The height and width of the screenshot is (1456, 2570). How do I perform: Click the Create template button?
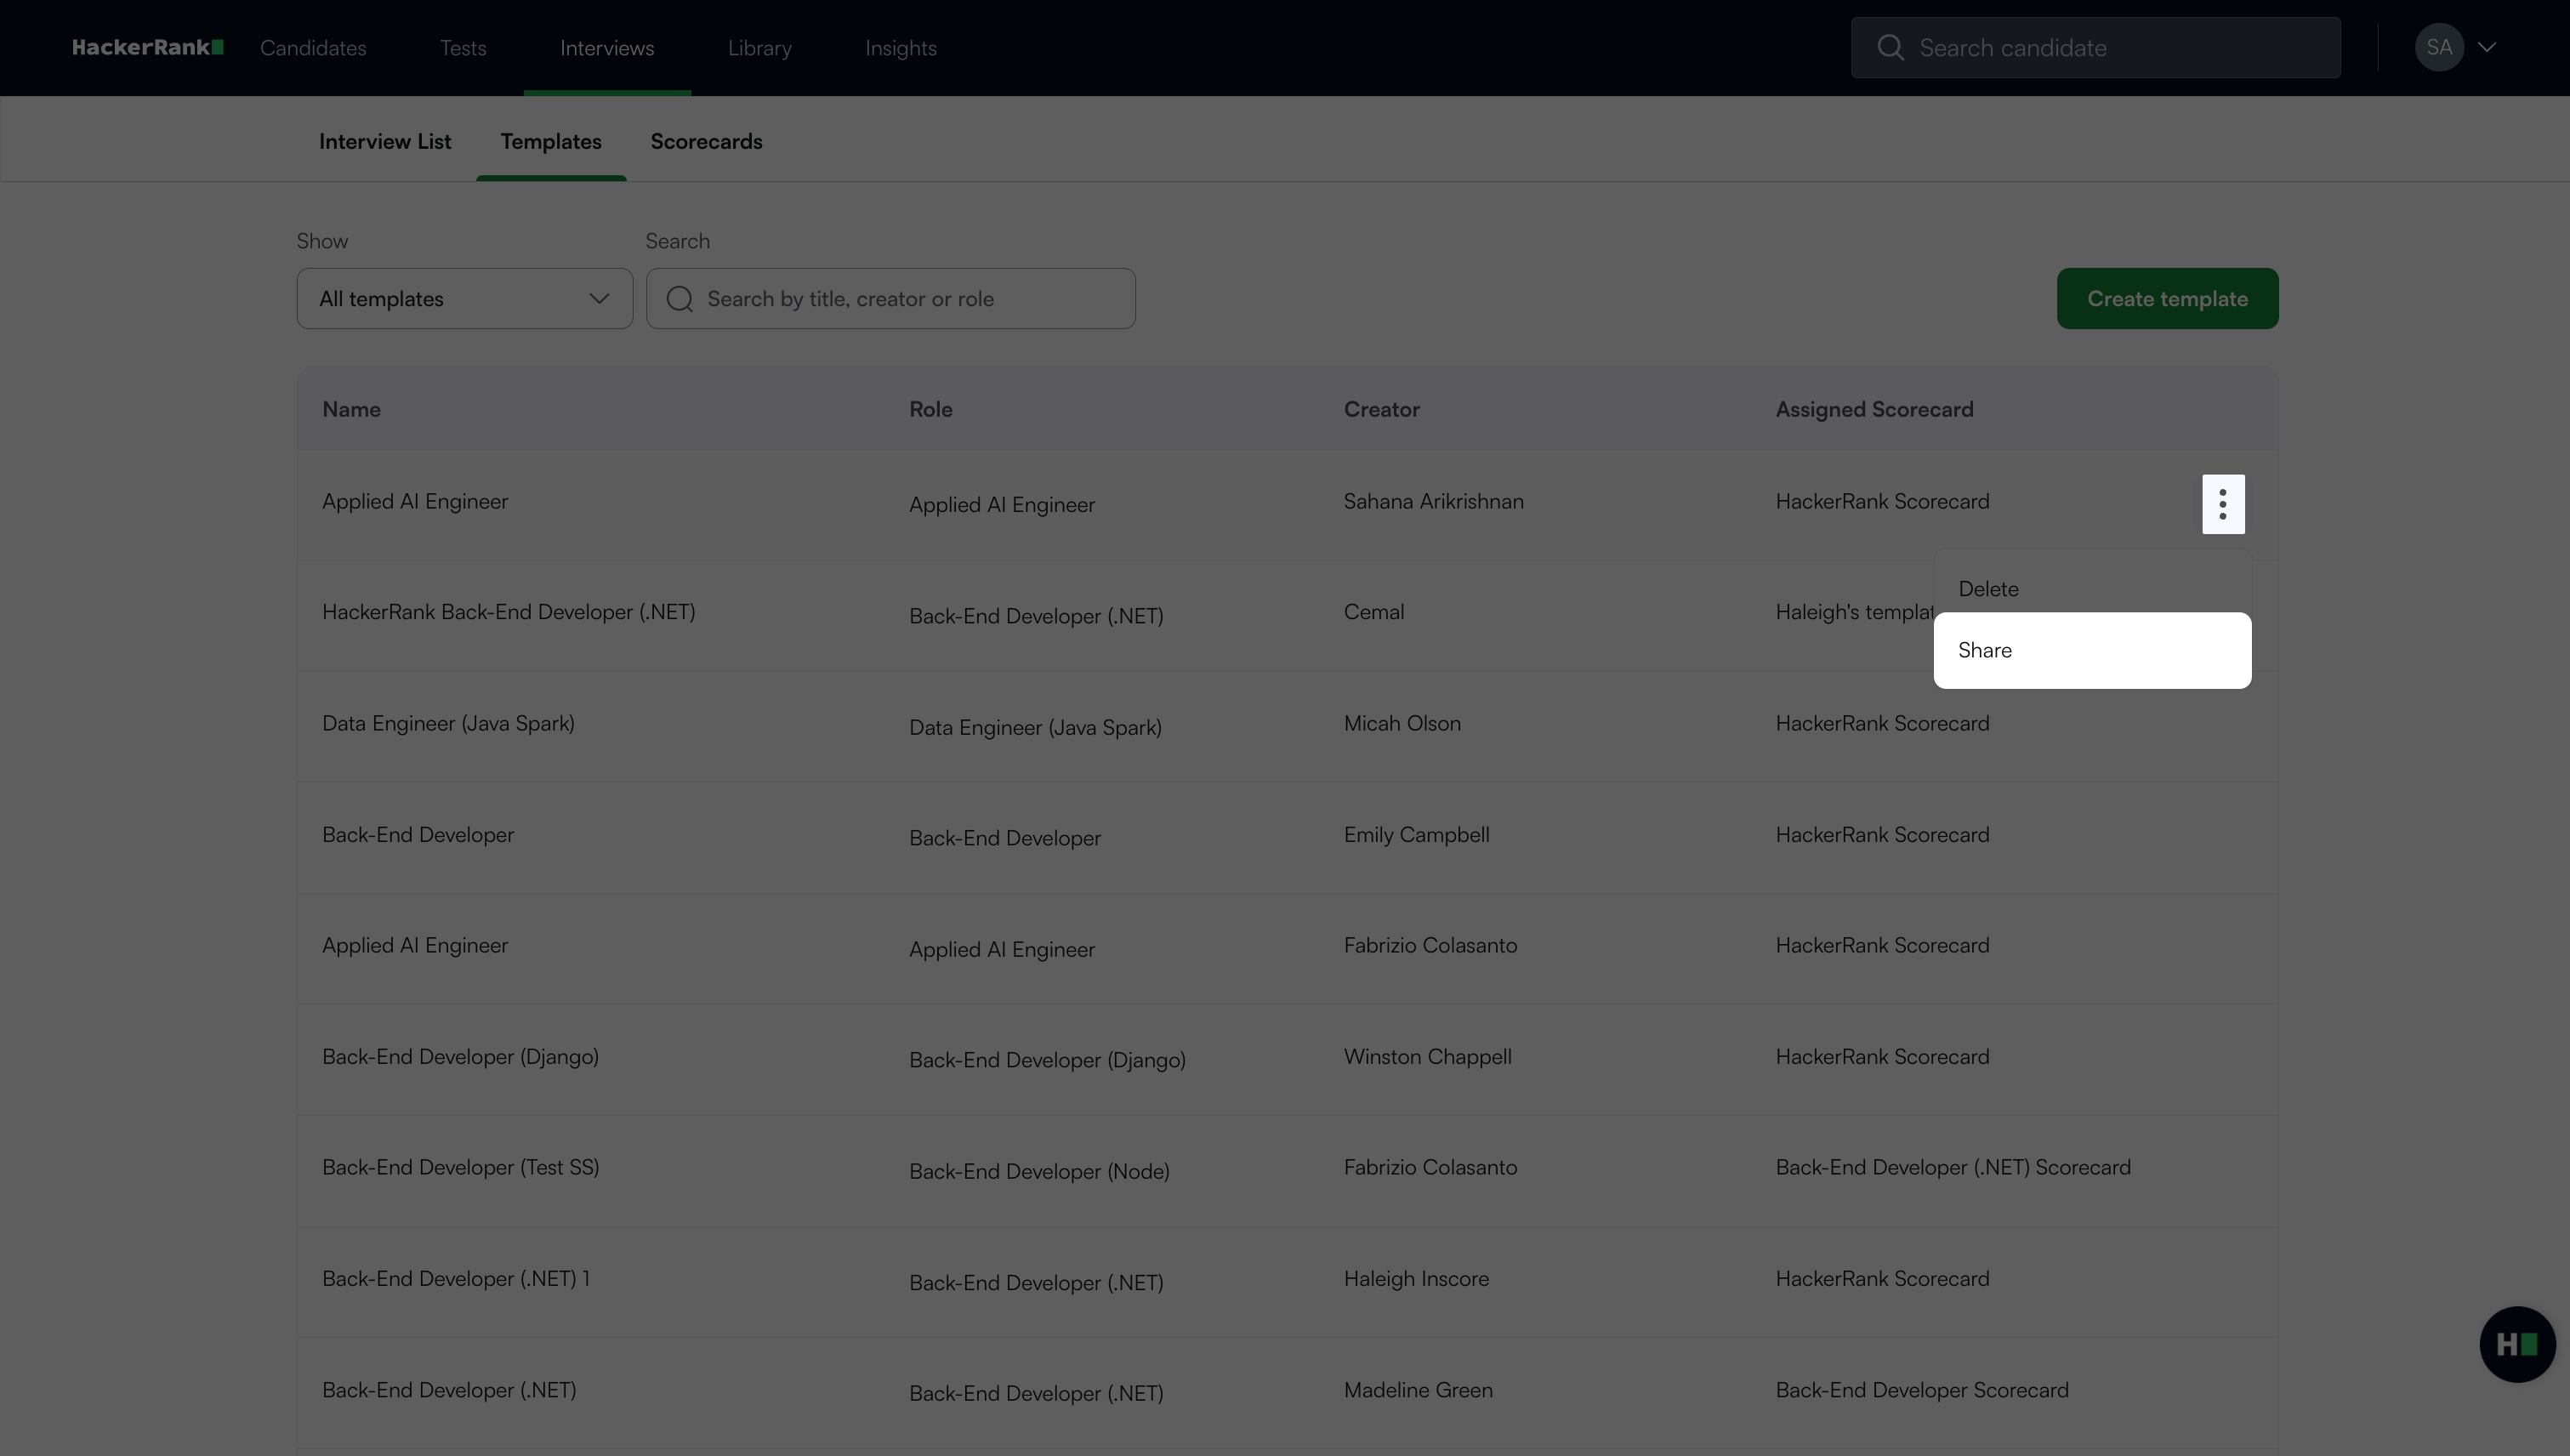point(2166,299)
